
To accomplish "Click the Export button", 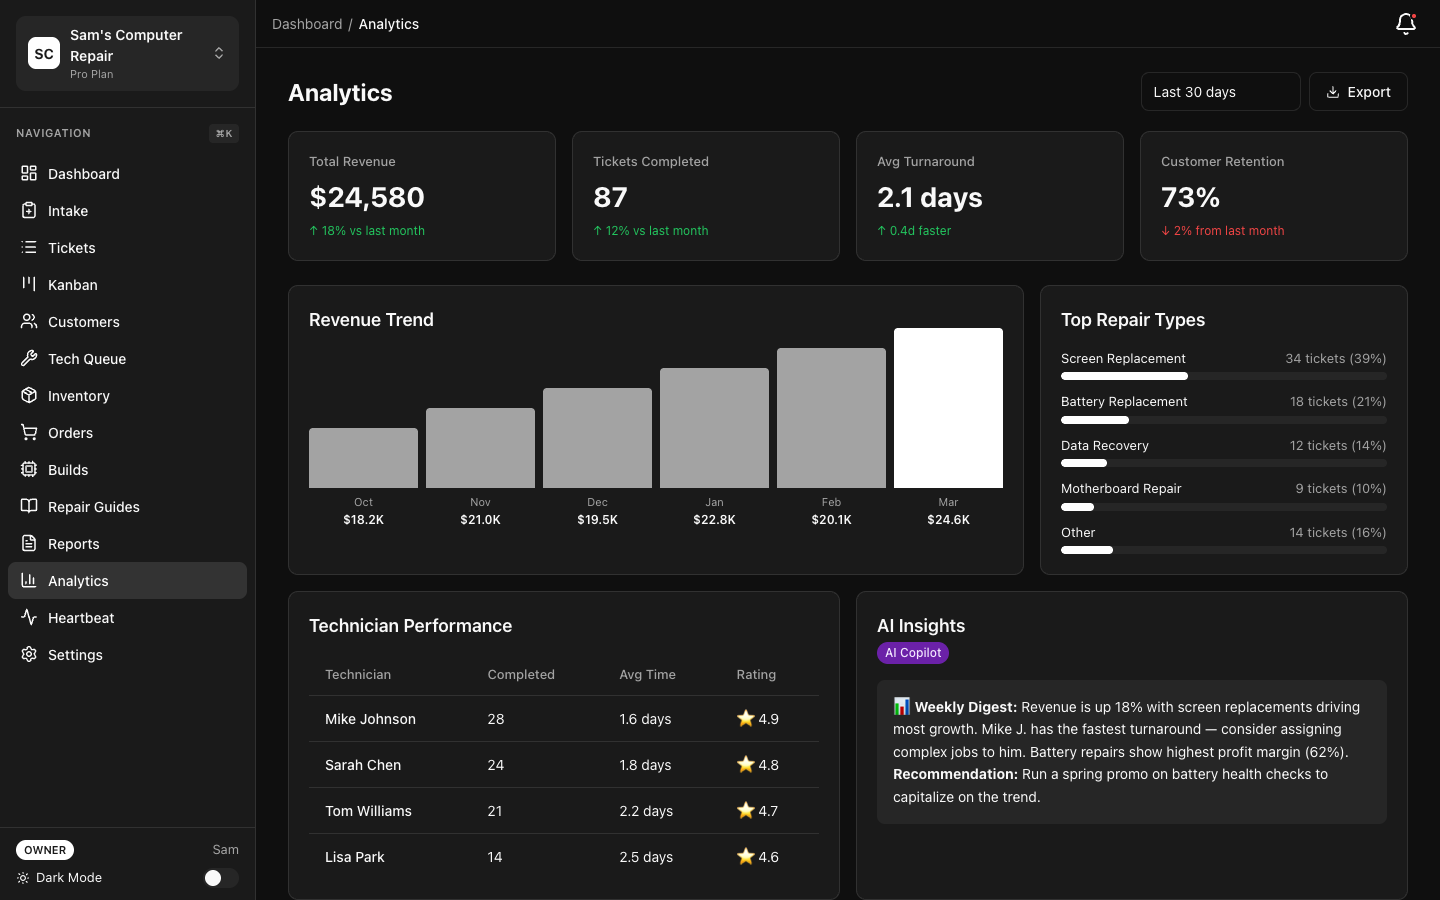I will 1358,91.
